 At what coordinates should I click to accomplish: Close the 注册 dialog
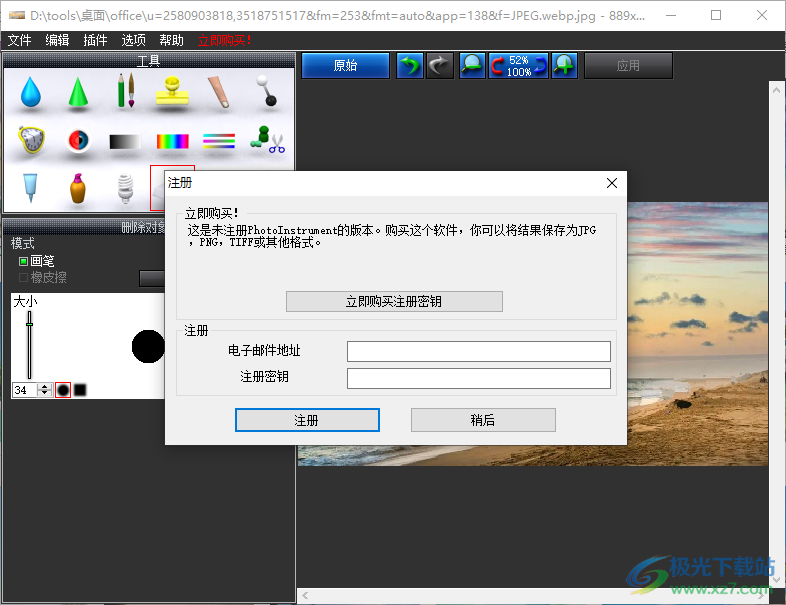(x=612, y=183)
